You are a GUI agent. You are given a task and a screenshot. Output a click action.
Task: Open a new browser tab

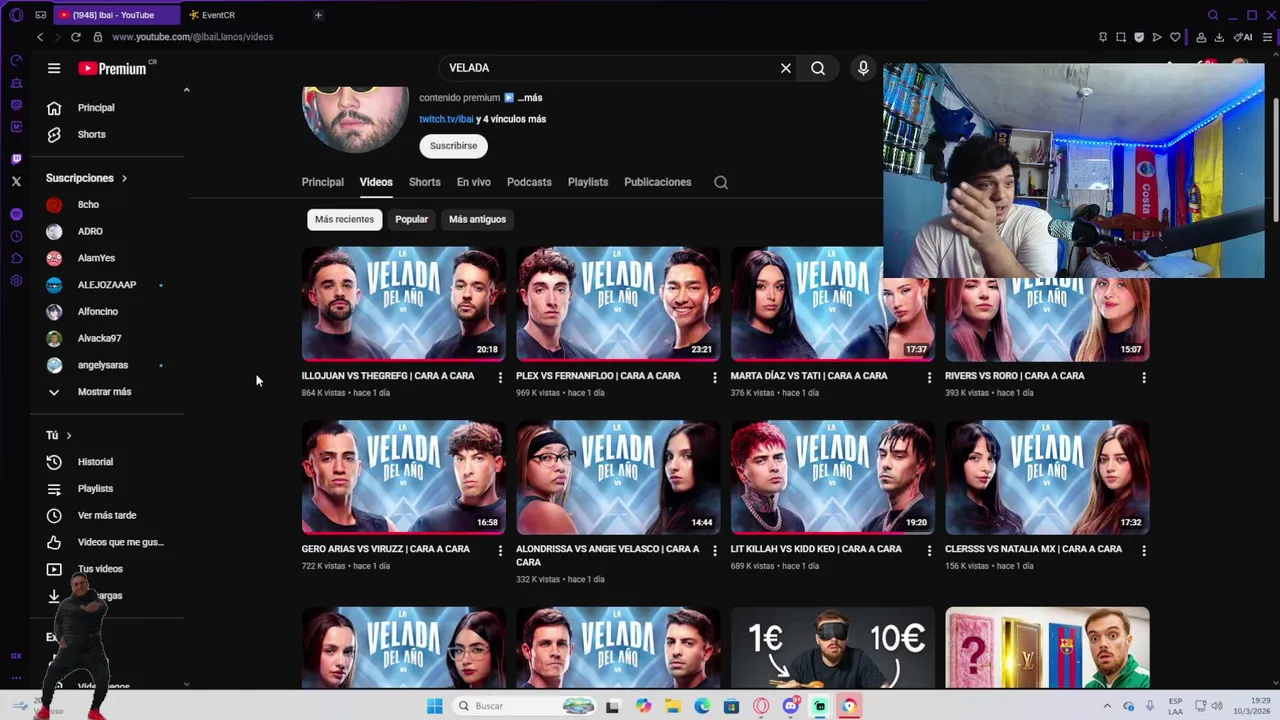coord(318,15)
